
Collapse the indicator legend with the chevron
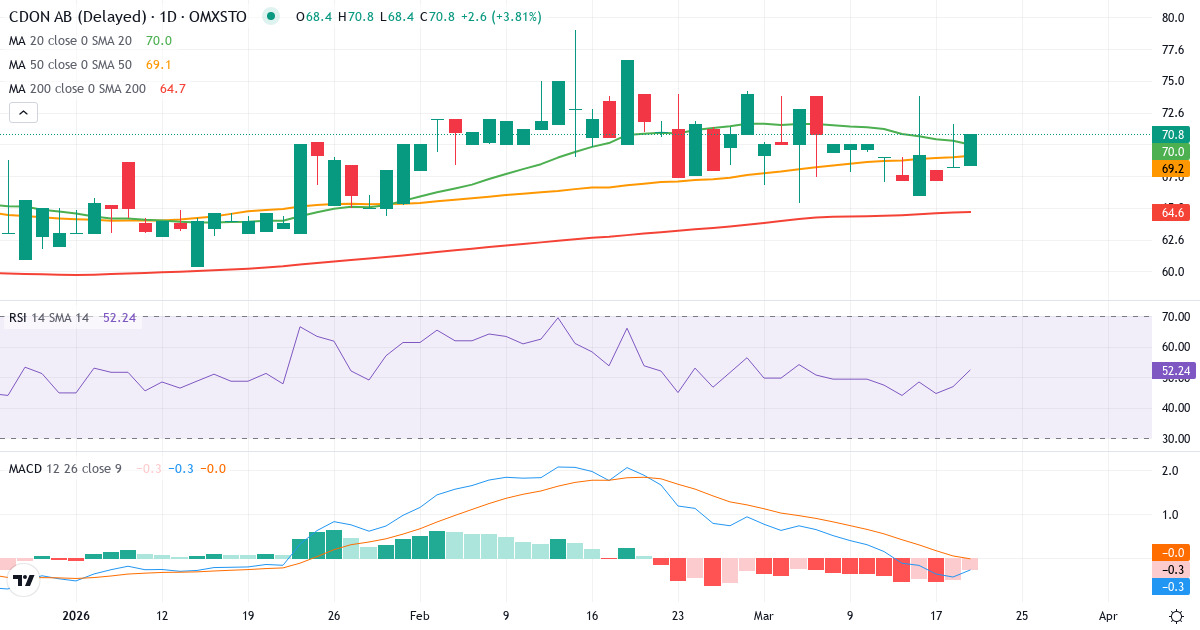pos(22,112)
